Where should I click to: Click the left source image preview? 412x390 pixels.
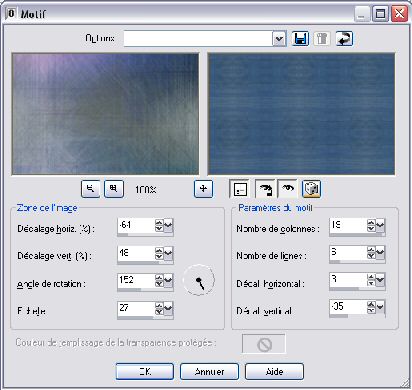click(x=105, y=114)
